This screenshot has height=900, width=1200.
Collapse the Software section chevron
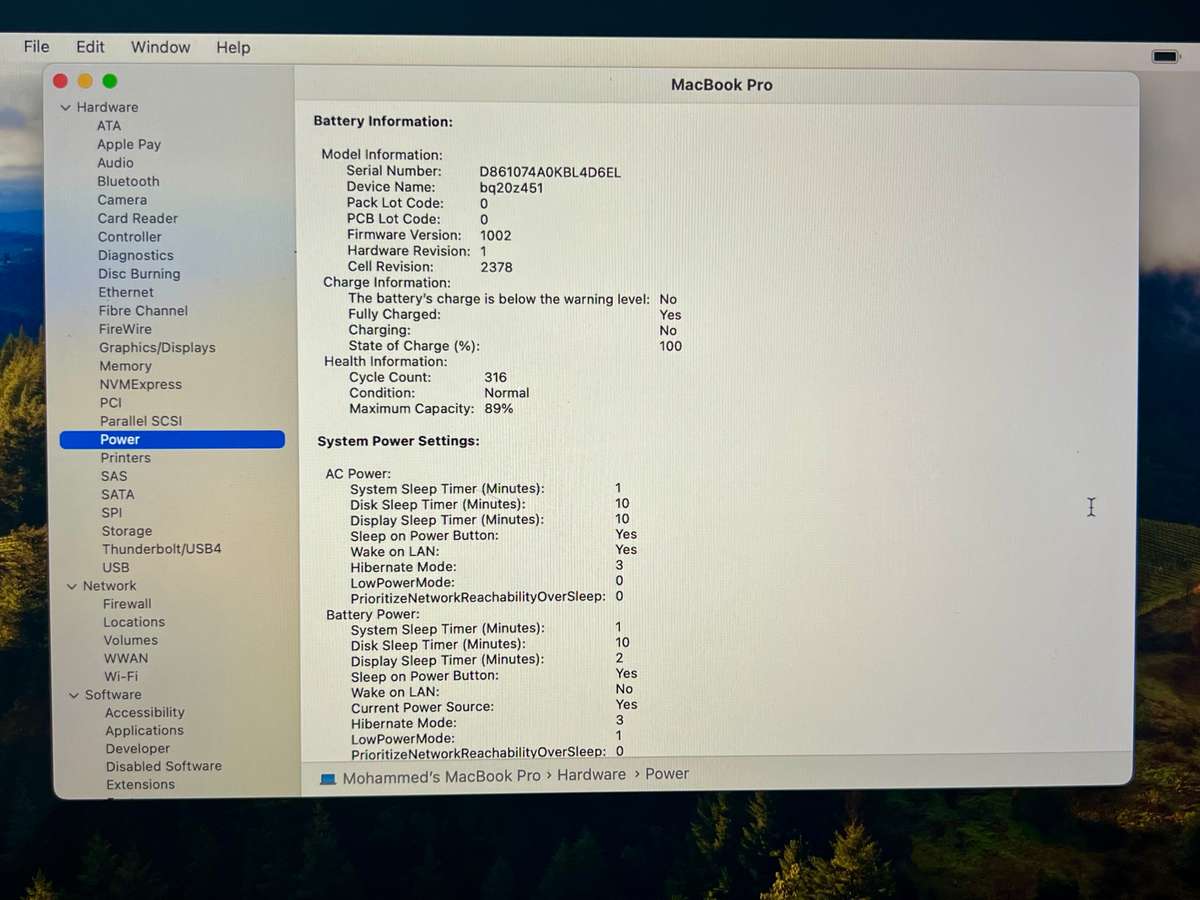click(x=74, y=695)
